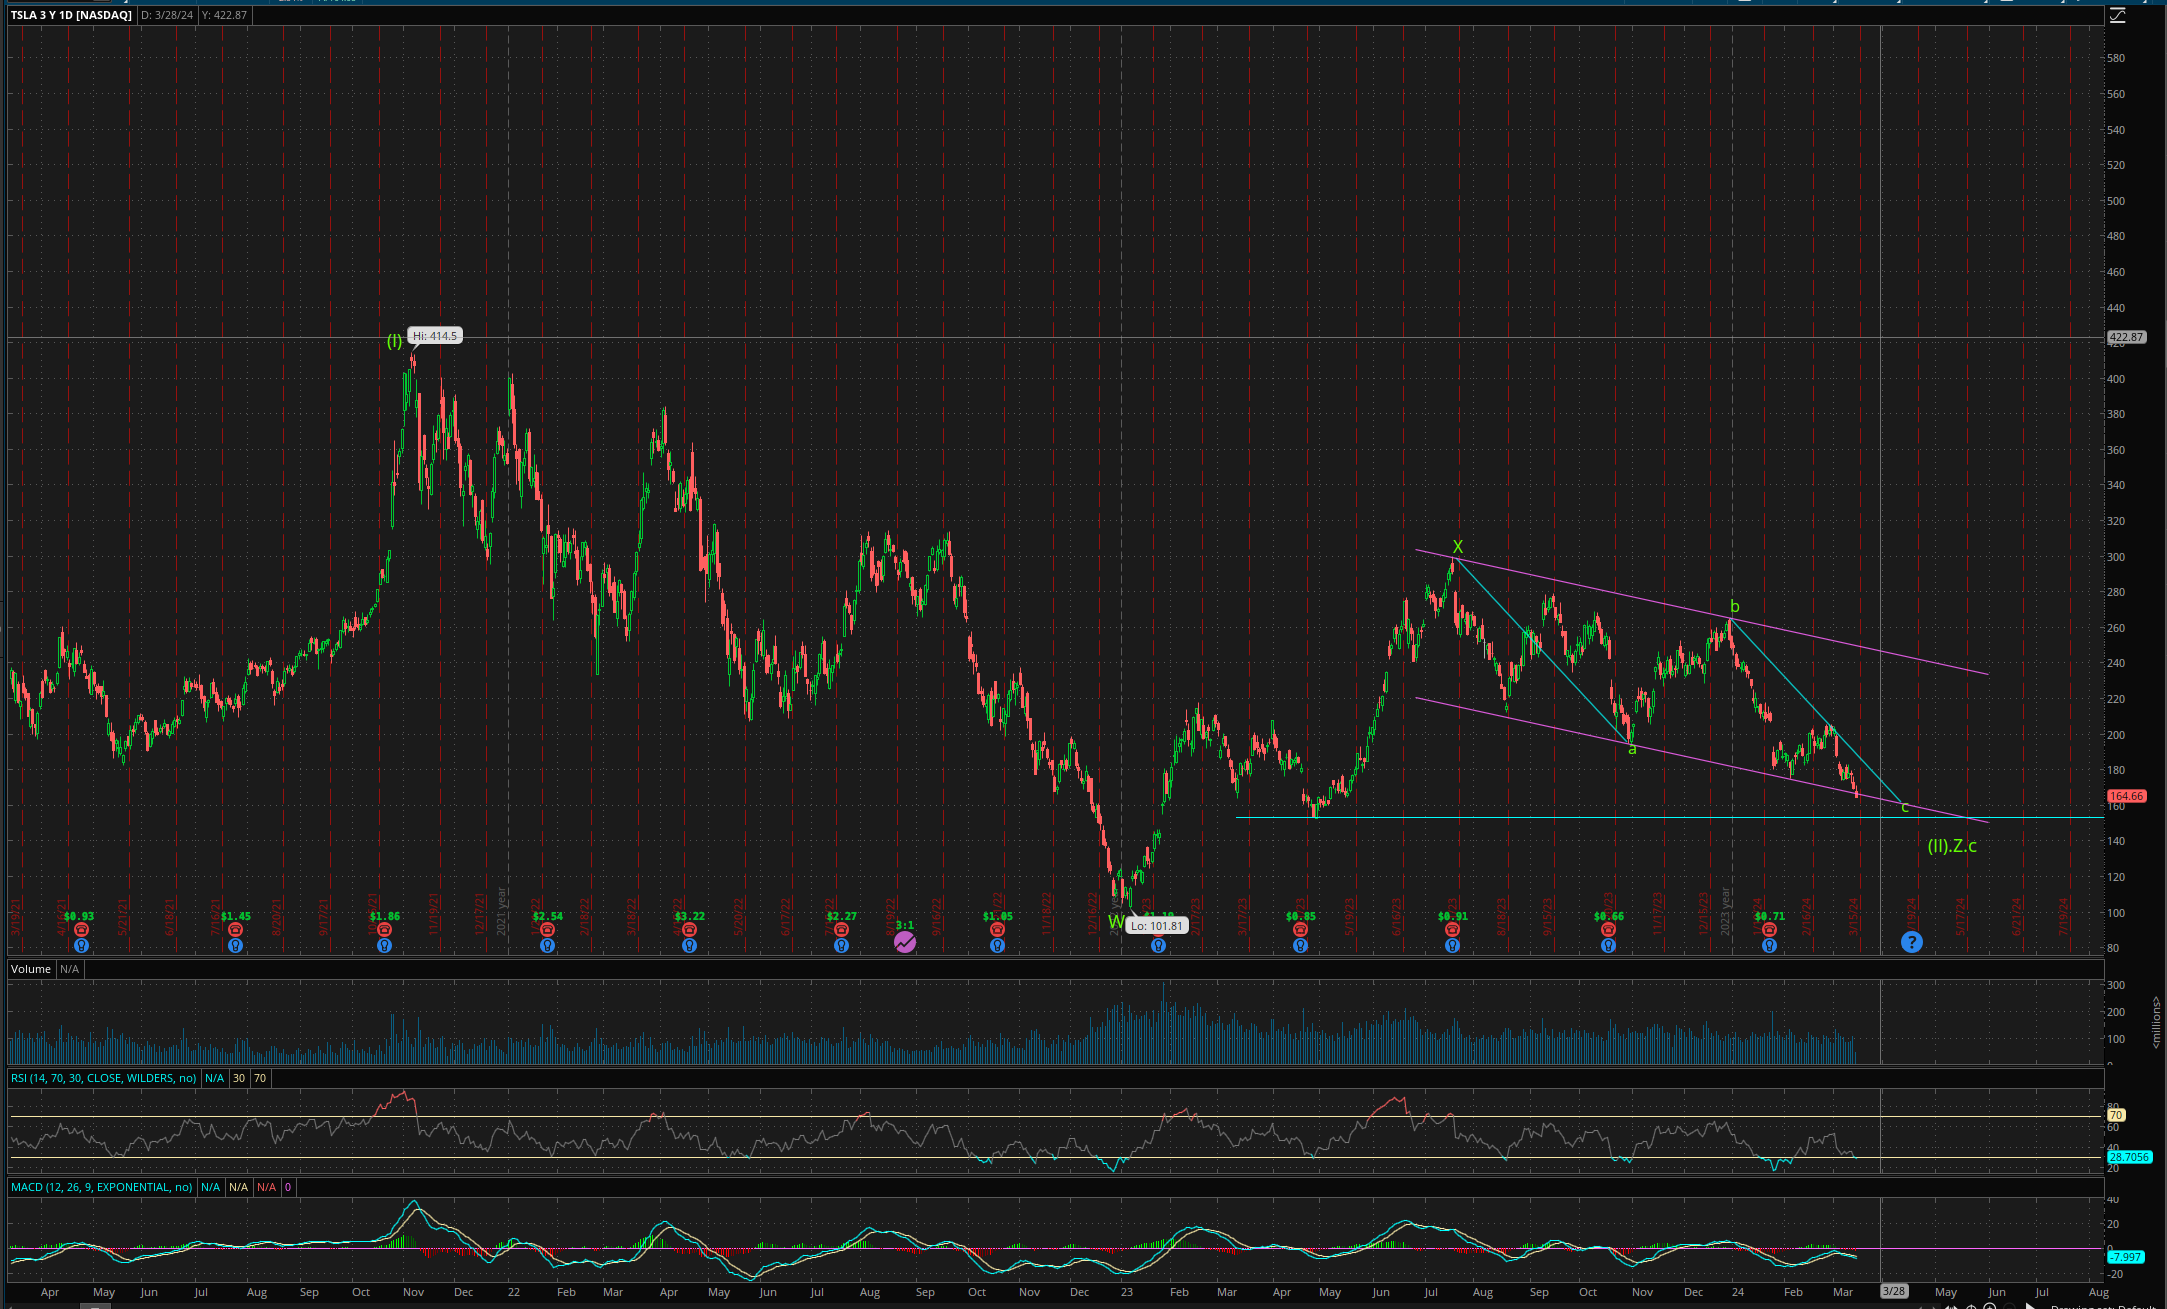The image size is (2167, 1309).
Task: Select the green W wave label
Action: [1116, 922]
